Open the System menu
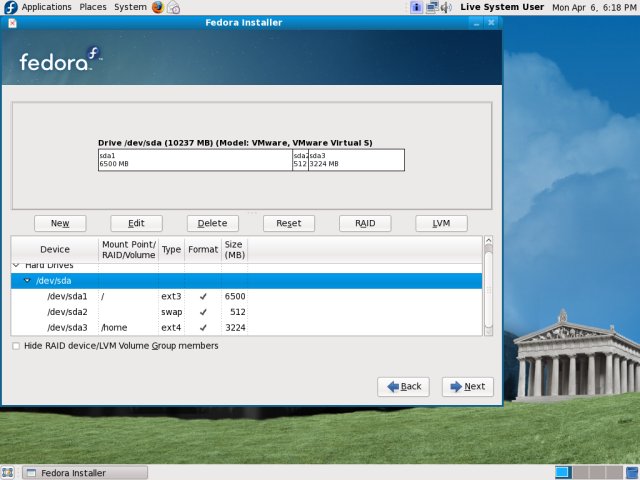Image resolution: width=640 pixels, height=480 pixels. pos(130,7)
